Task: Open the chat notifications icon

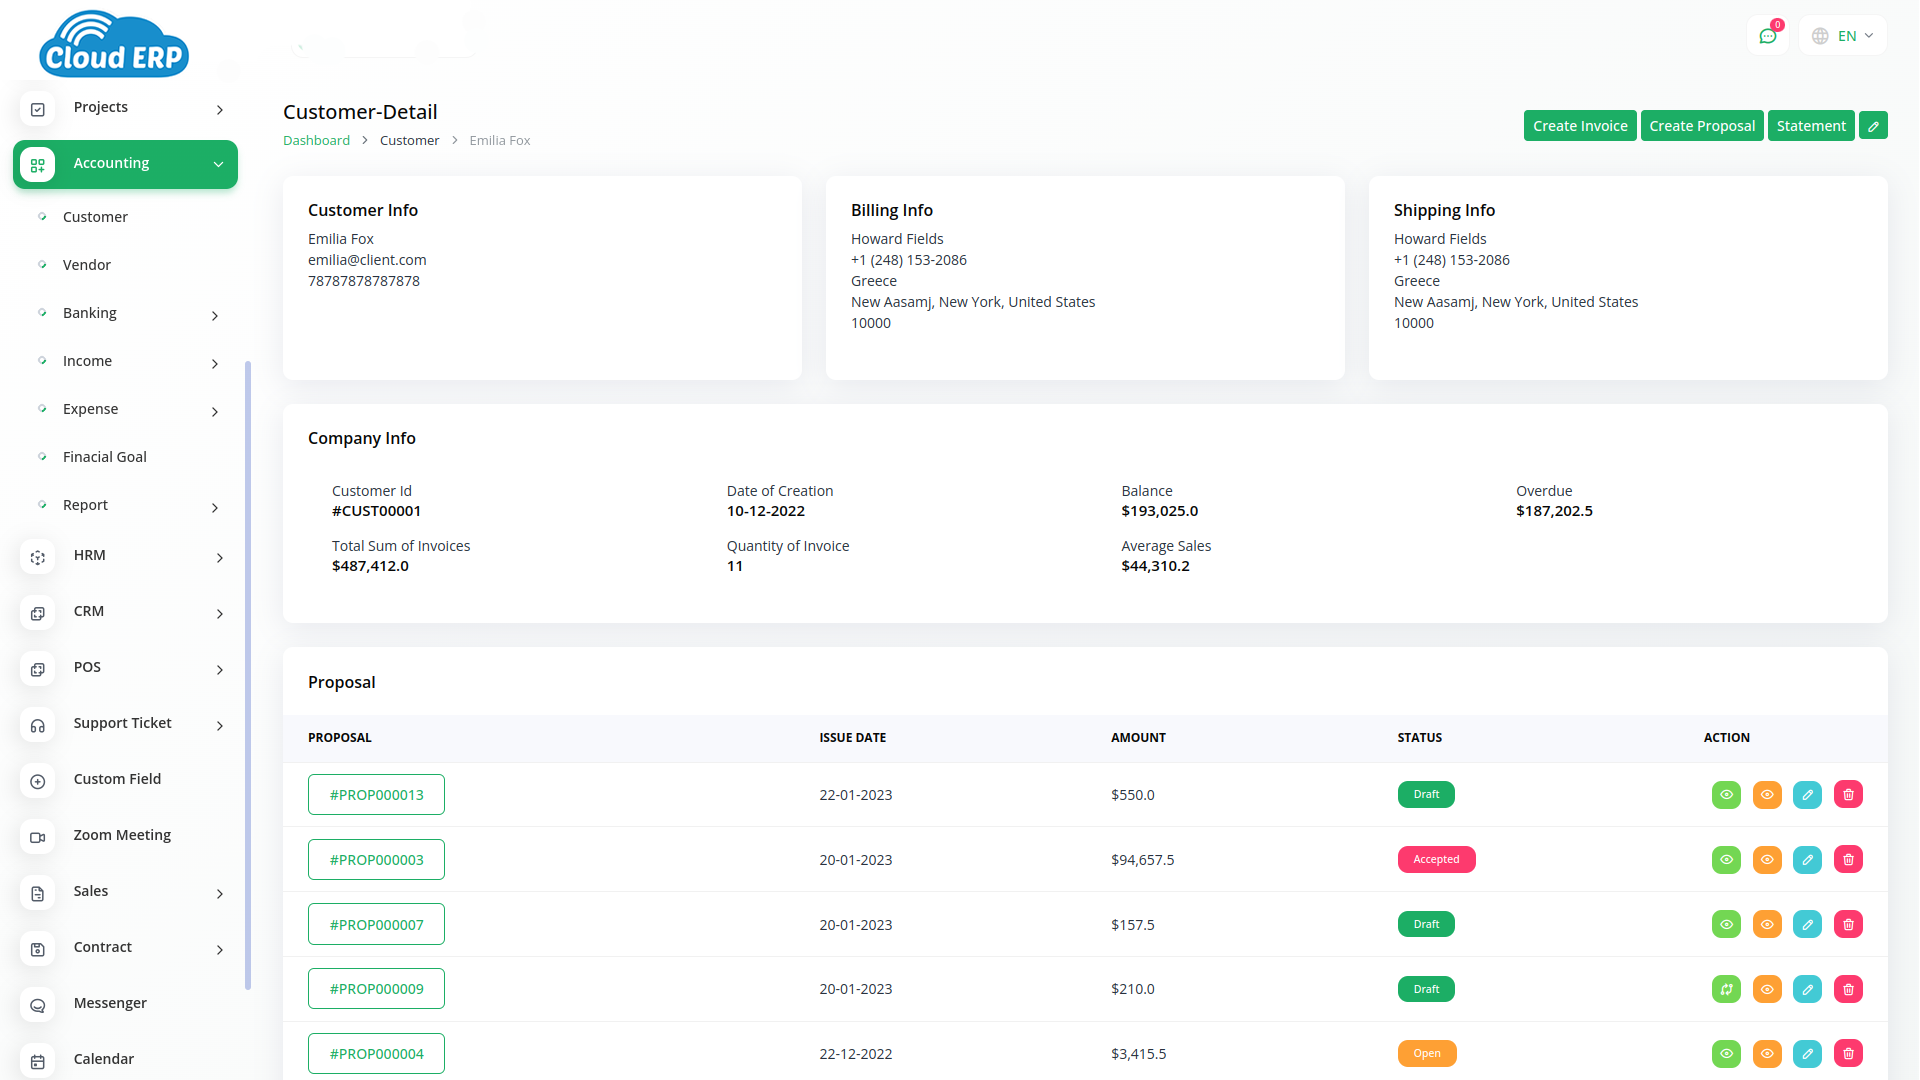Action: tap(1768, 36)
